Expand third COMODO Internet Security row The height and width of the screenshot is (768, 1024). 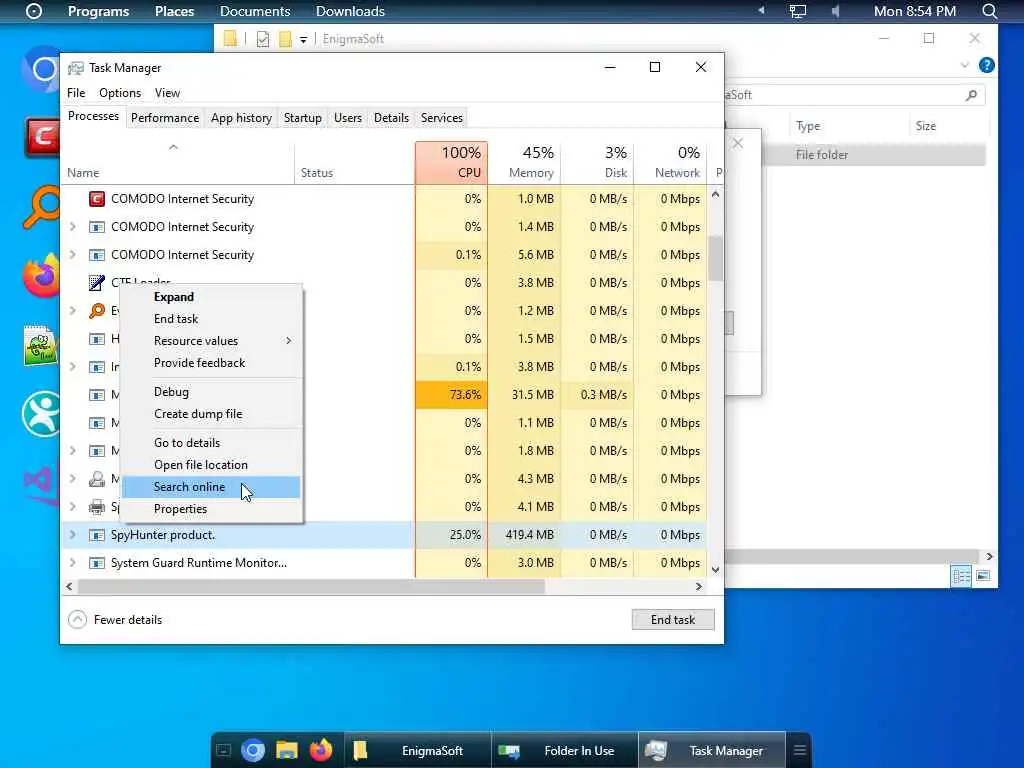coord(72,255)
